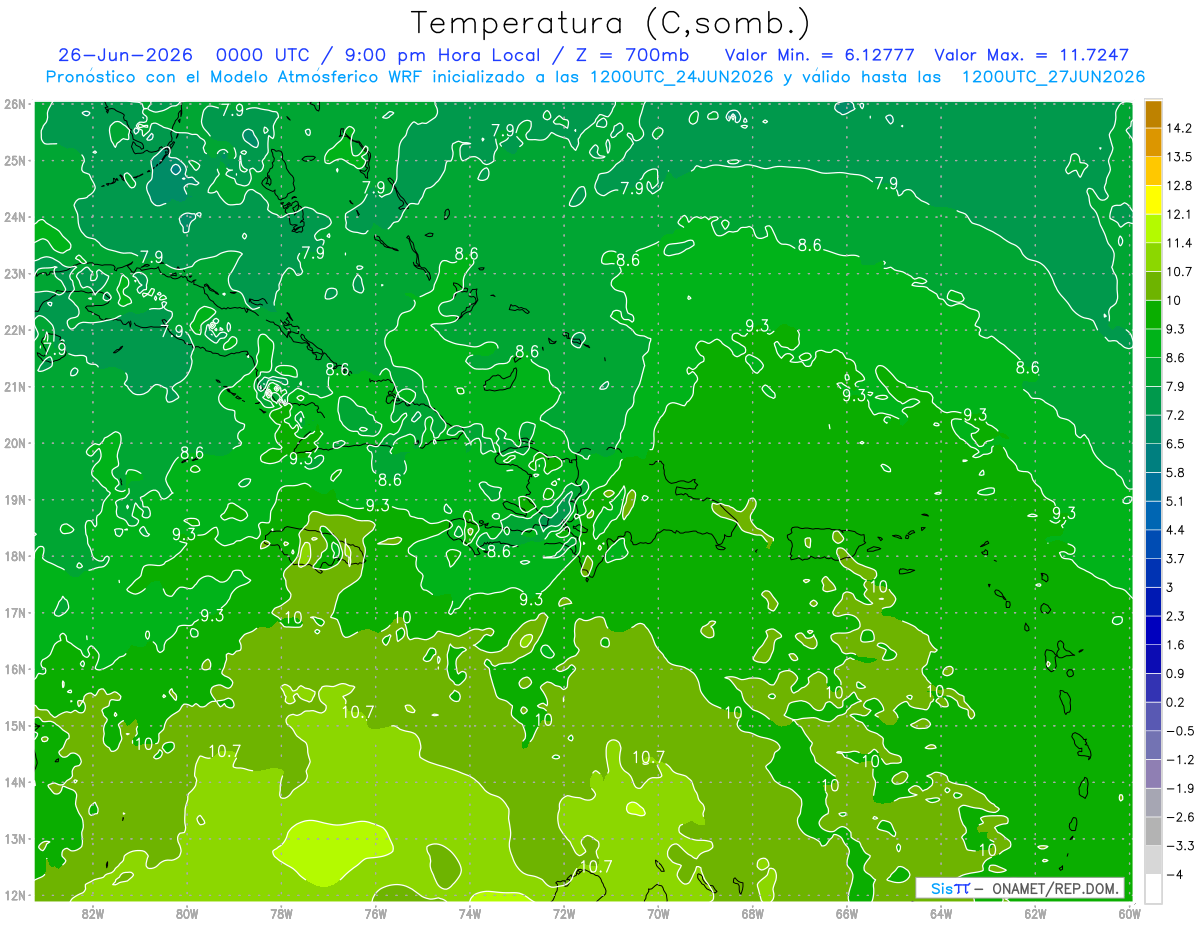Click the 78W longitude axis label

[x=281, y=913]
